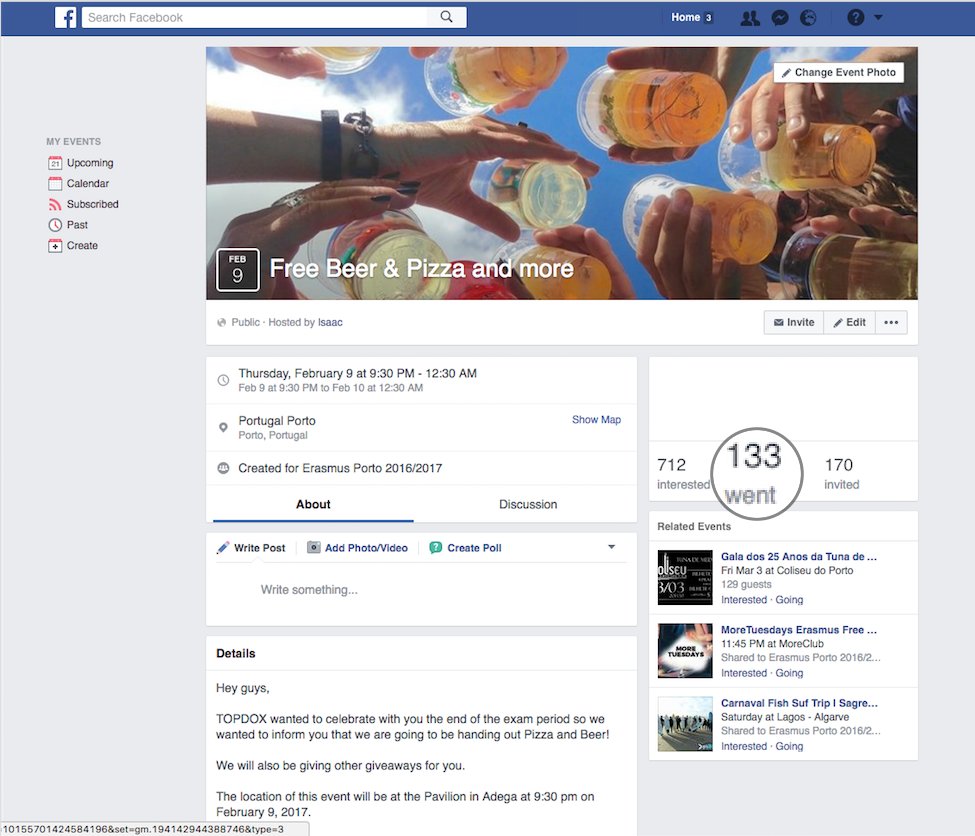
Task: Mark Interested for Carnaval Fish Suf Trip
Action: click(744, 747)
